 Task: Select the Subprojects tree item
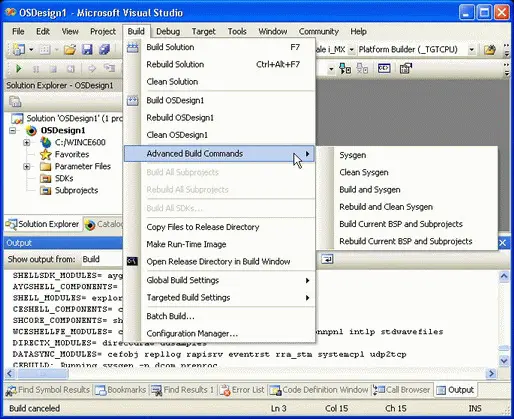click(x=76, y=190)
